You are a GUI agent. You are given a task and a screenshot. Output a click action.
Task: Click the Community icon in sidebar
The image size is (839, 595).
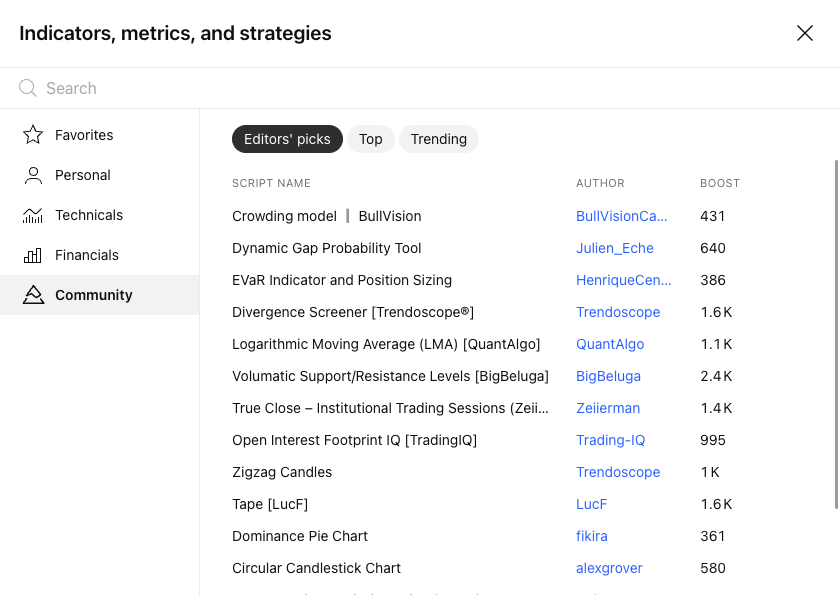click(33, 295)
